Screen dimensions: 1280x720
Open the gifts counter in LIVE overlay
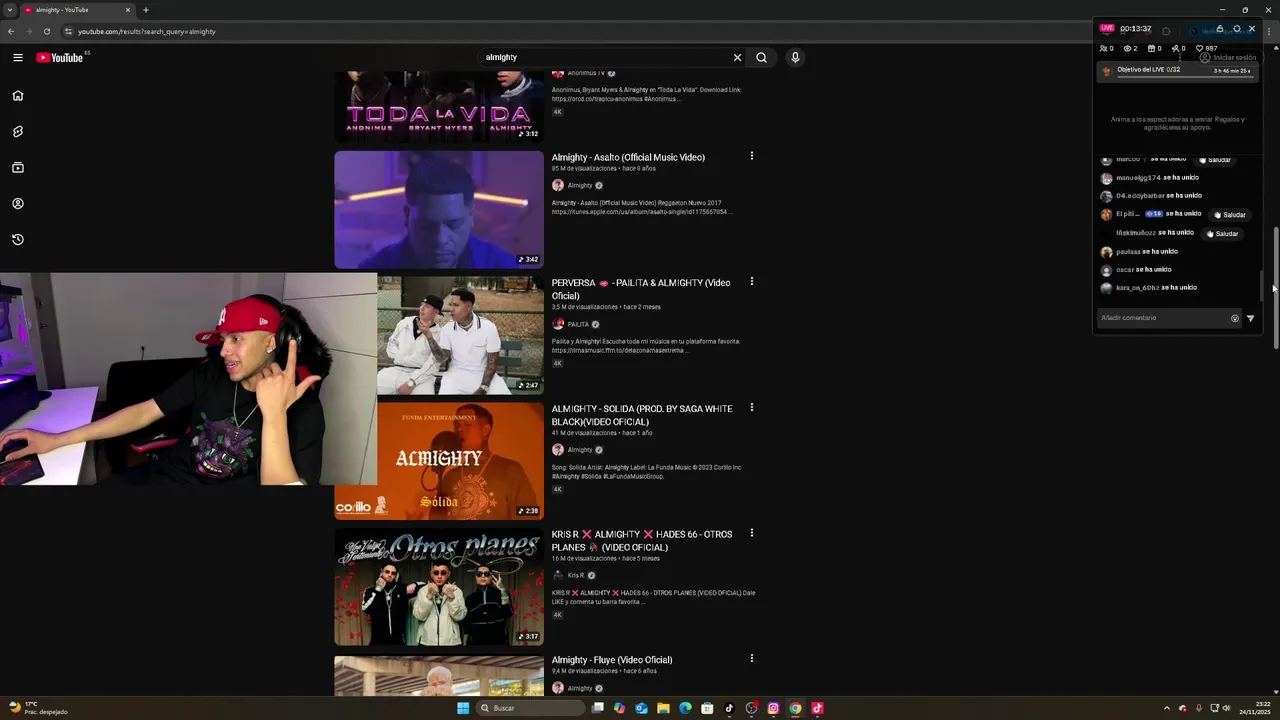(x=1154, y=48)
